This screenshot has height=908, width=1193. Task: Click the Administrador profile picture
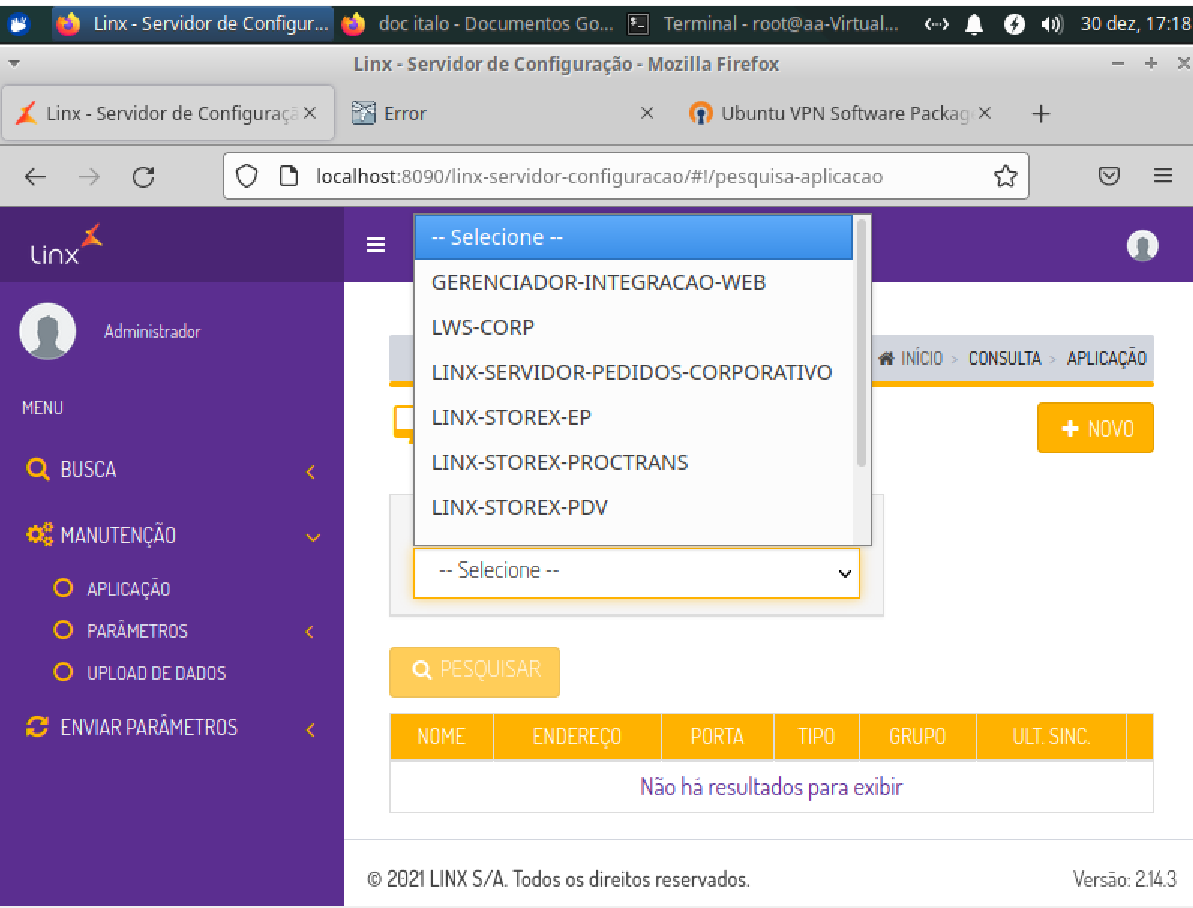point(47,331)
